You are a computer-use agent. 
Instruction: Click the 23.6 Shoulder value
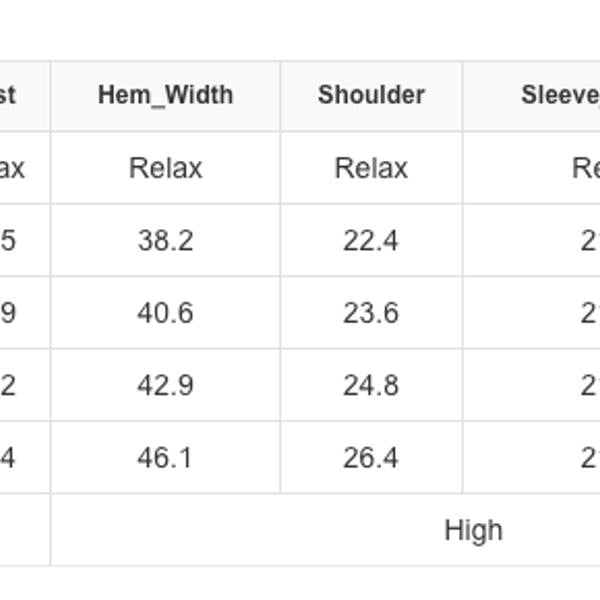click(x=371, y=313)
